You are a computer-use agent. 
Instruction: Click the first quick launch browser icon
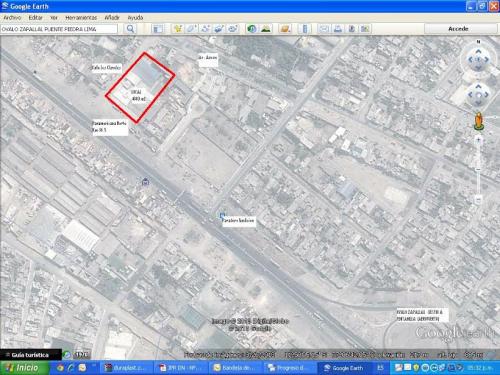(60, 368)
